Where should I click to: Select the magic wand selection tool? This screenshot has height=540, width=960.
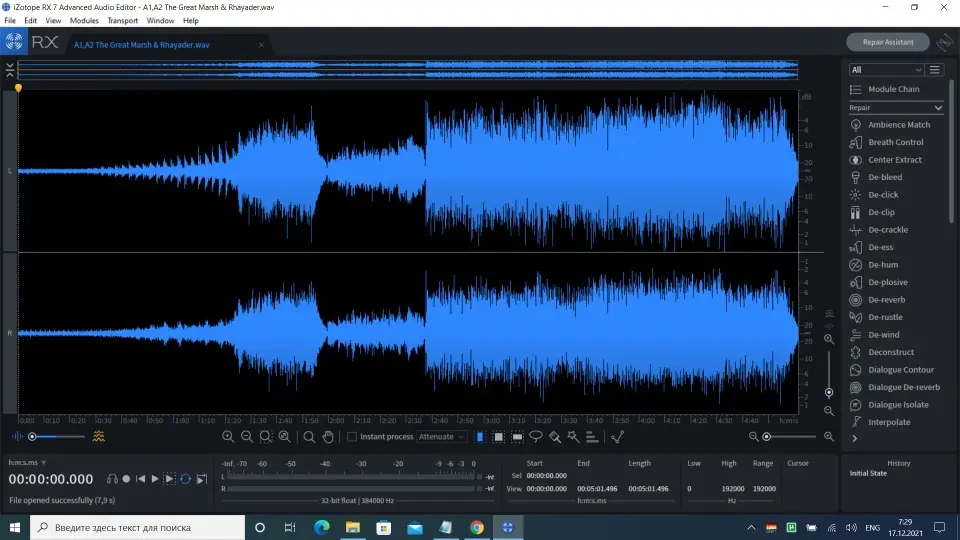pos(573,437)
